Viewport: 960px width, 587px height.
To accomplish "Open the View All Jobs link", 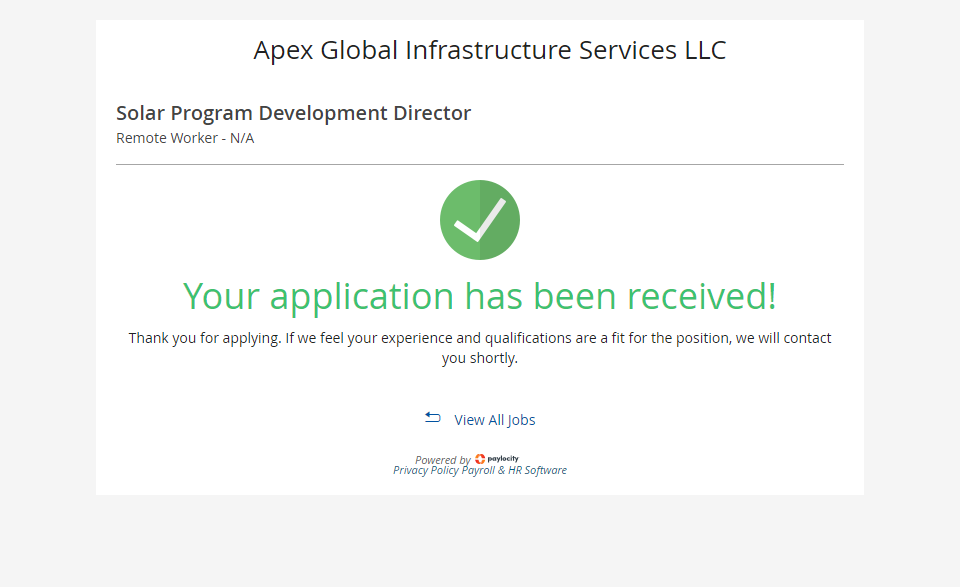I will (494, 420).
